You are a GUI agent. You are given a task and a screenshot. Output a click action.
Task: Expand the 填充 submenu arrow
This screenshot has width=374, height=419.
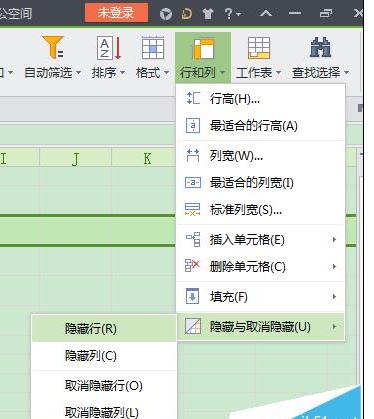click(x=334, y=296)
